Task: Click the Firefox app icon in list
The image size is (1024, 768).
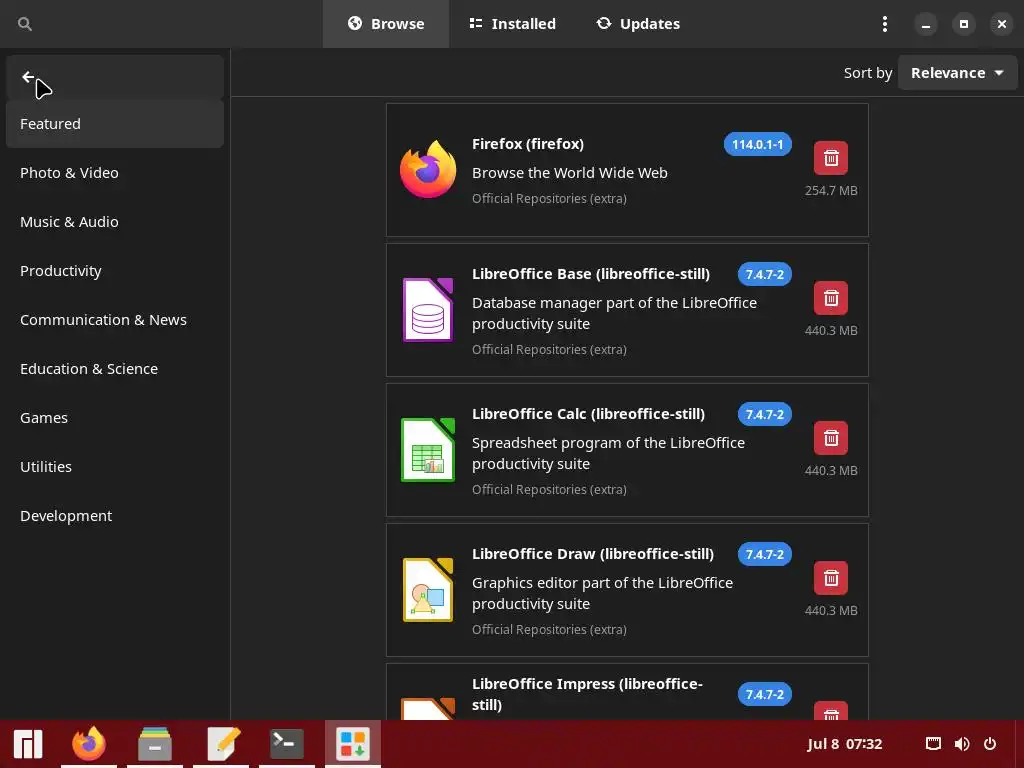Action: [x=428, y=170]
